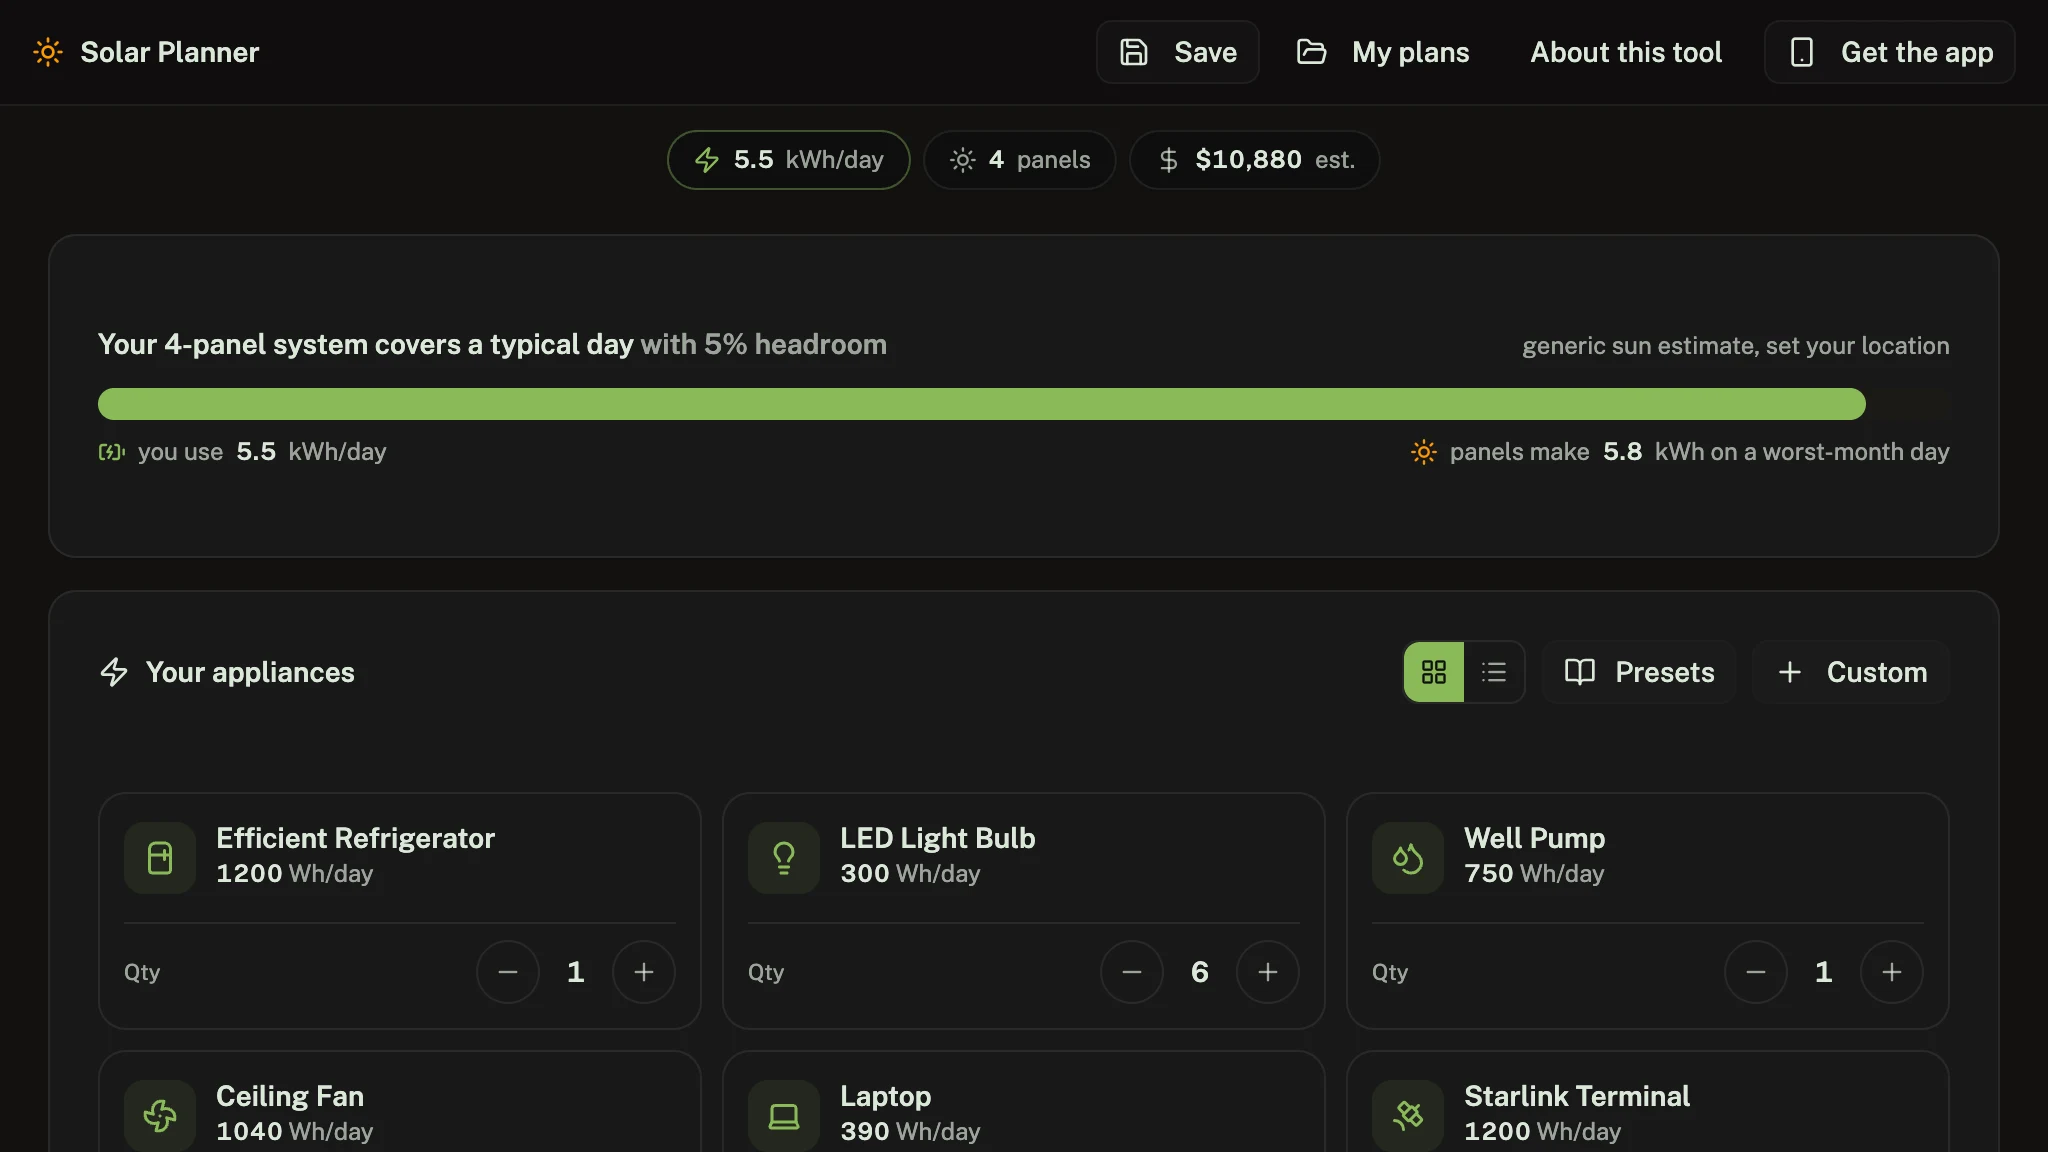Add a Custom appliance
Screen dimensions: 2048x1152
[x=1851, y=672]
